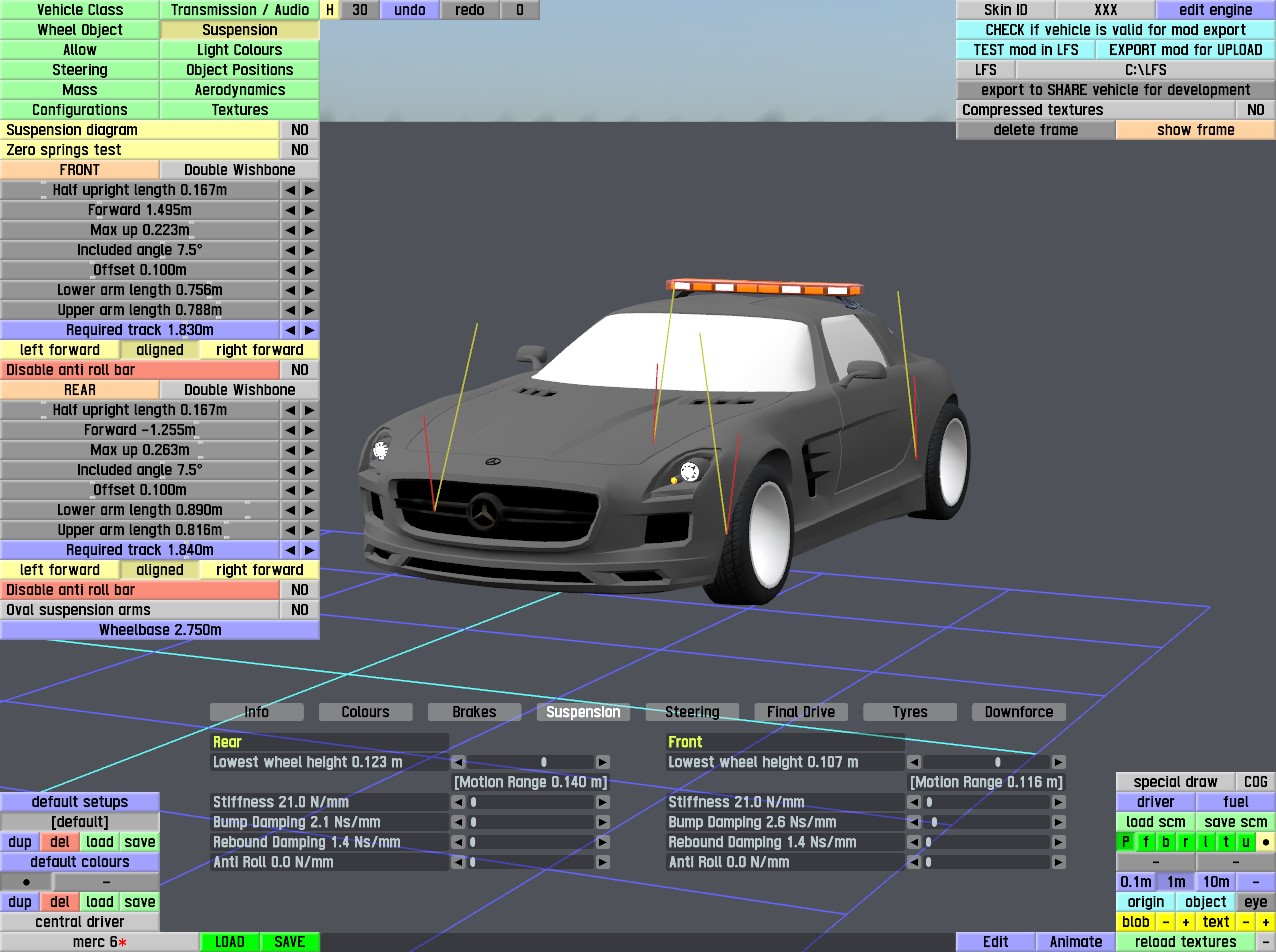Change REAR Double Wishbone suspension type
This screenshot has height=952, width=1276.
point(240,390)
